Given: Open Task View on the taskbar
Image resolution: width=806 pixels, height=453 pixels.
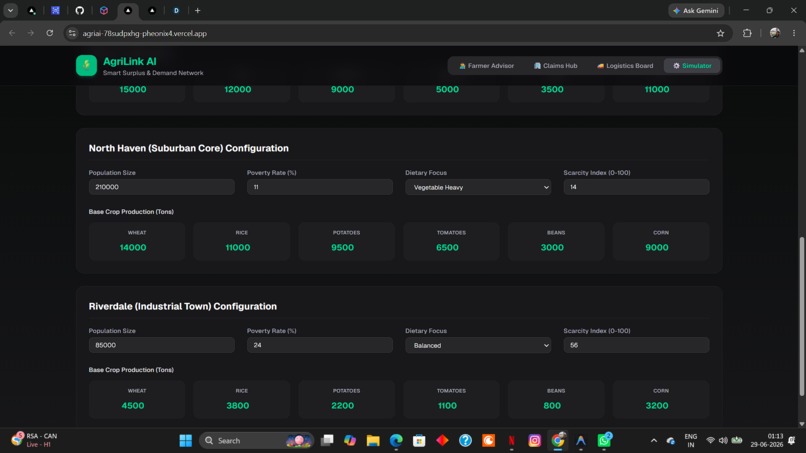Looking at the screenshot, I should tap(327, 441).
